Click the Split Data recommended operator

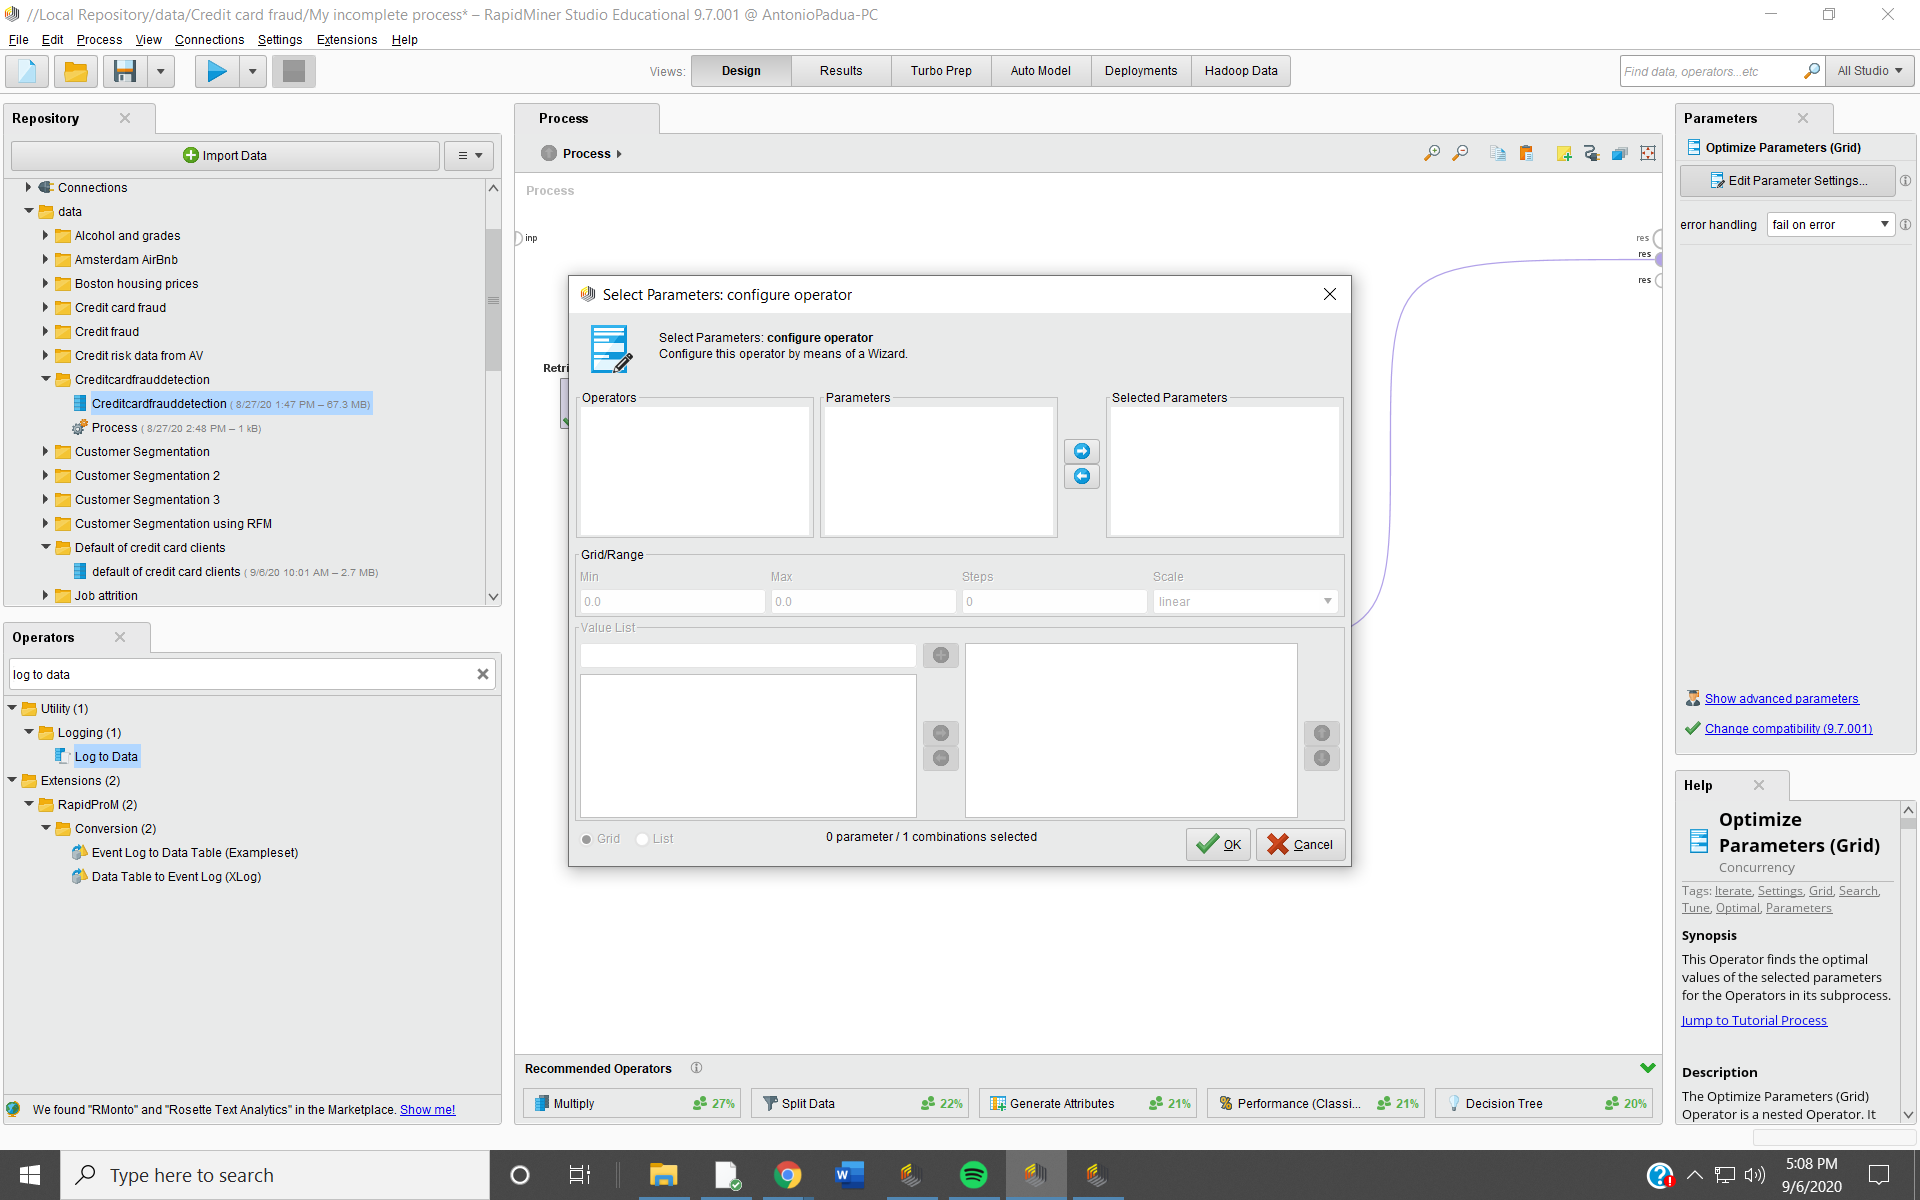tap(860, 1103)
